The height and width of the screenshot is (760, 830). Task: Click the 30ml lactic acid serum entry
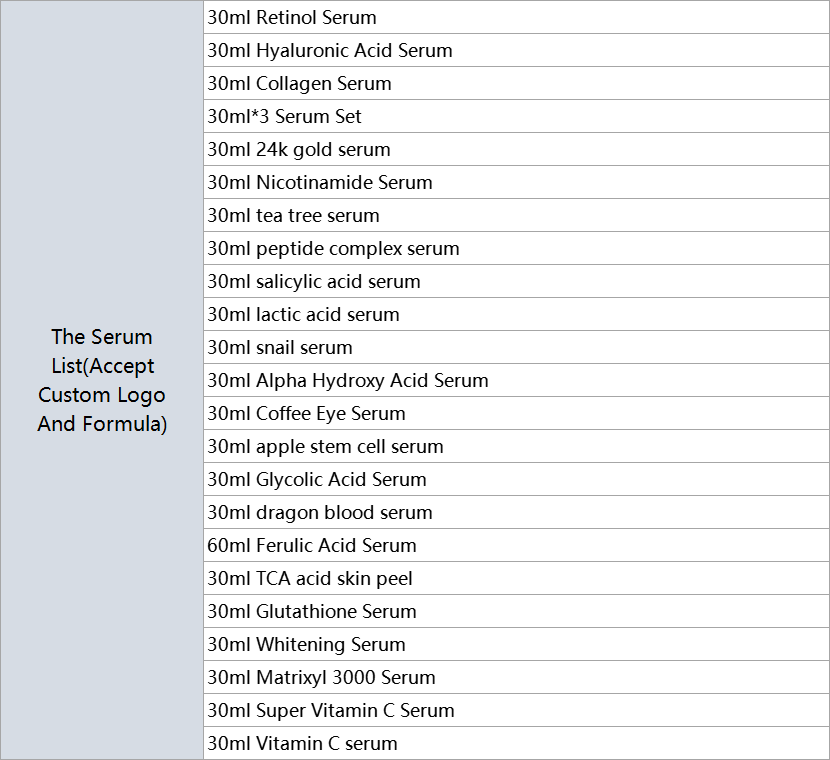(517, 314)
